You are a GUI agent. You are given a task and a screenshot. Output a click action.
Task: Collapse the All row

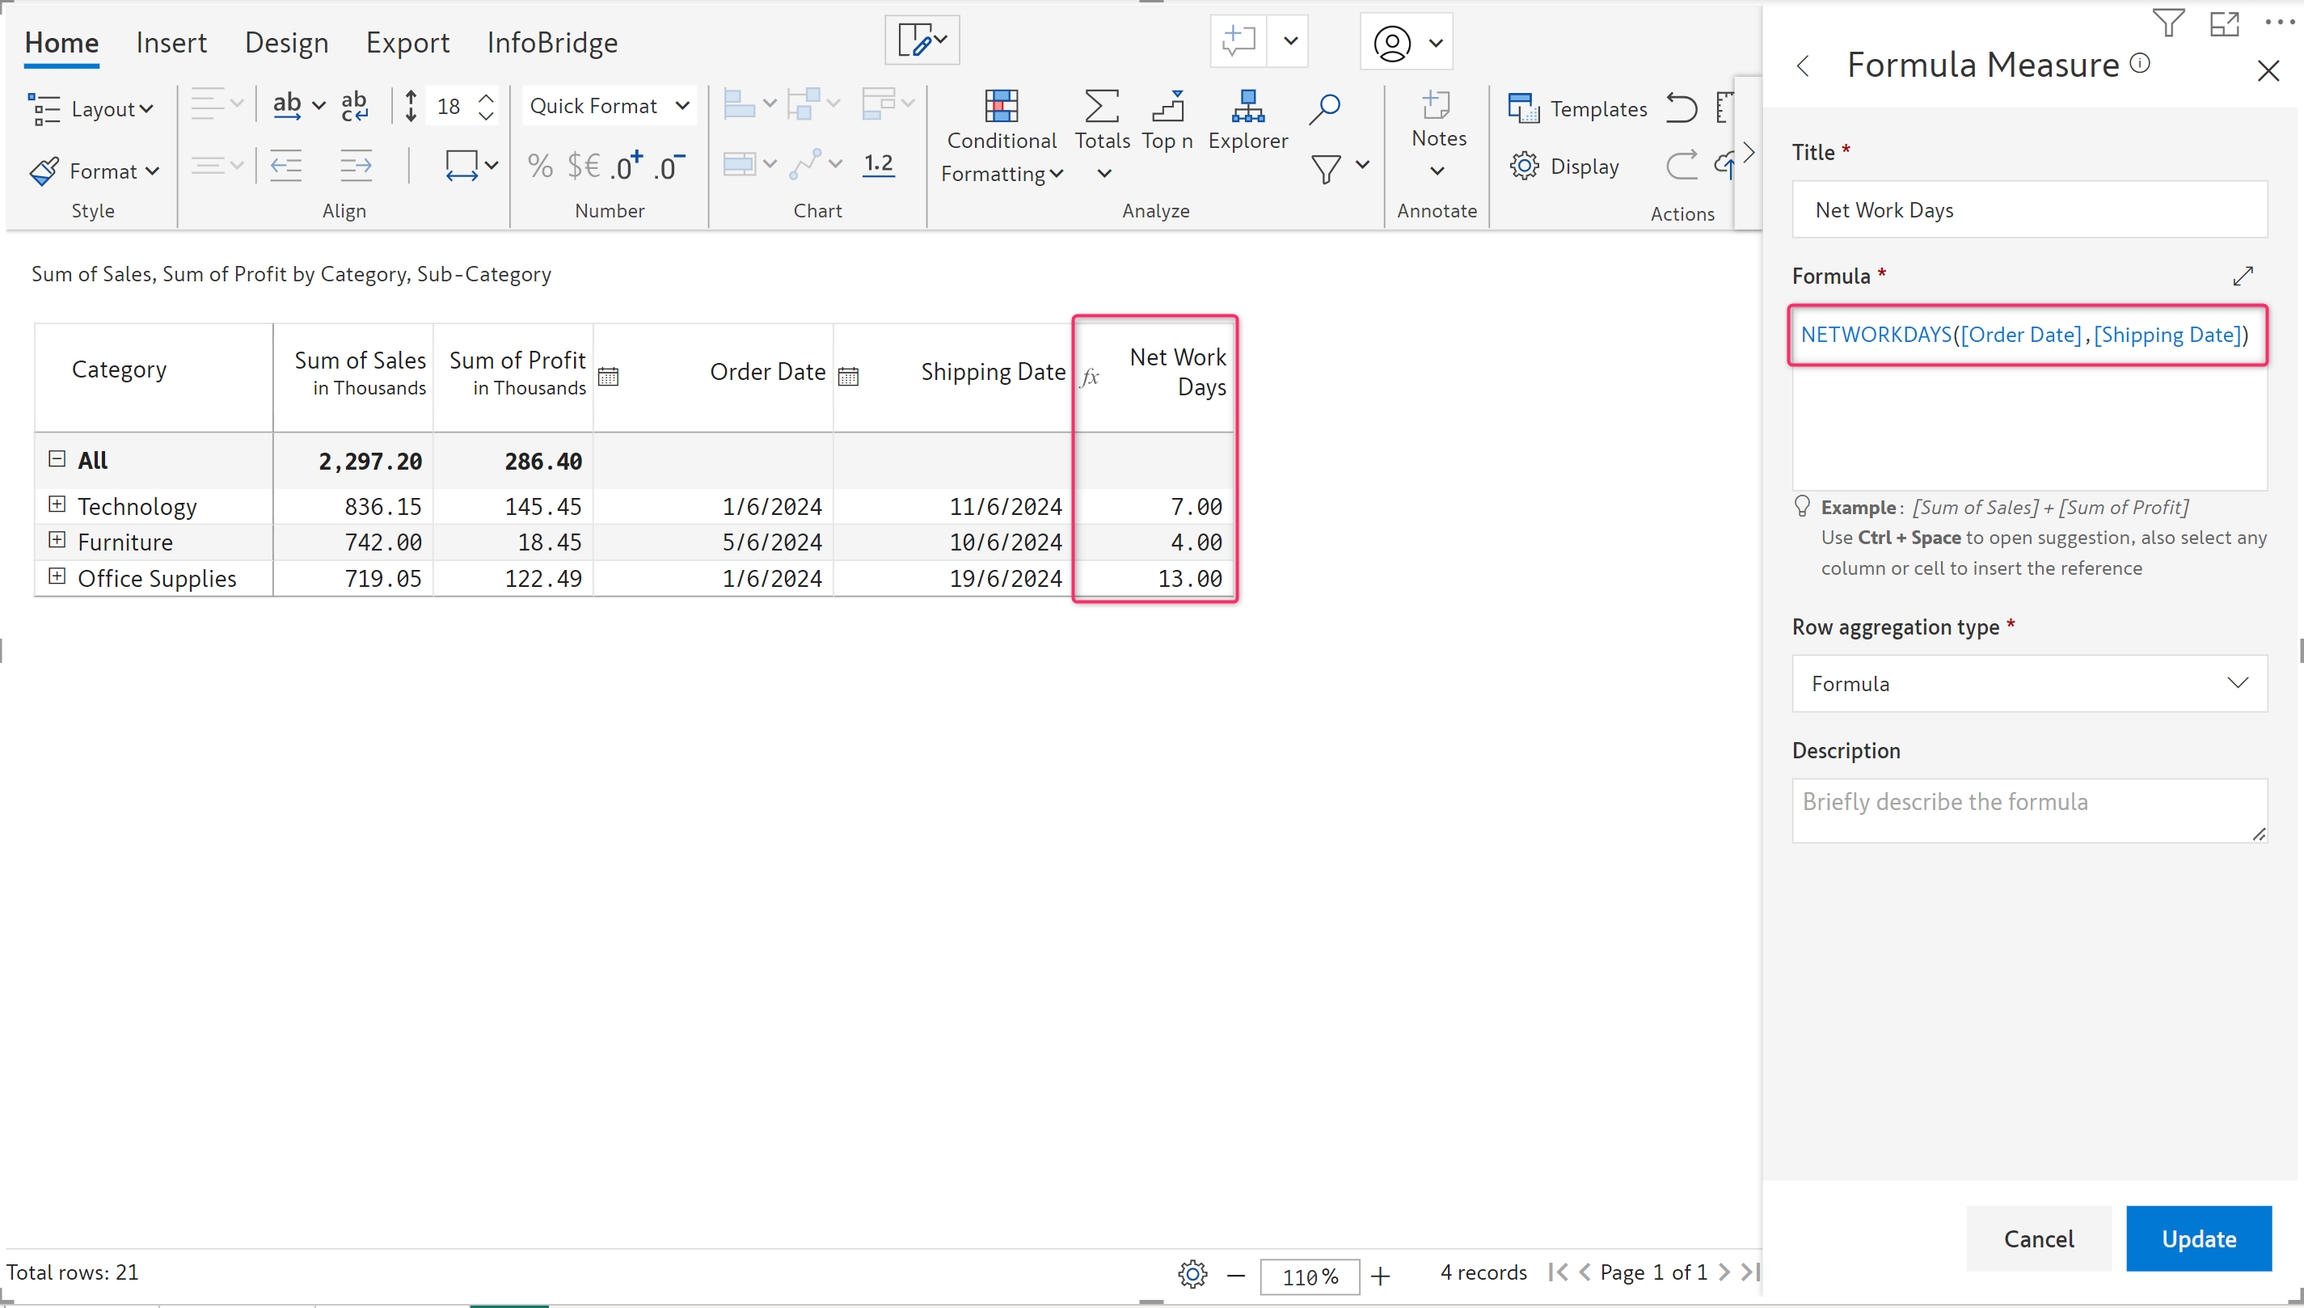click(57, 459)
